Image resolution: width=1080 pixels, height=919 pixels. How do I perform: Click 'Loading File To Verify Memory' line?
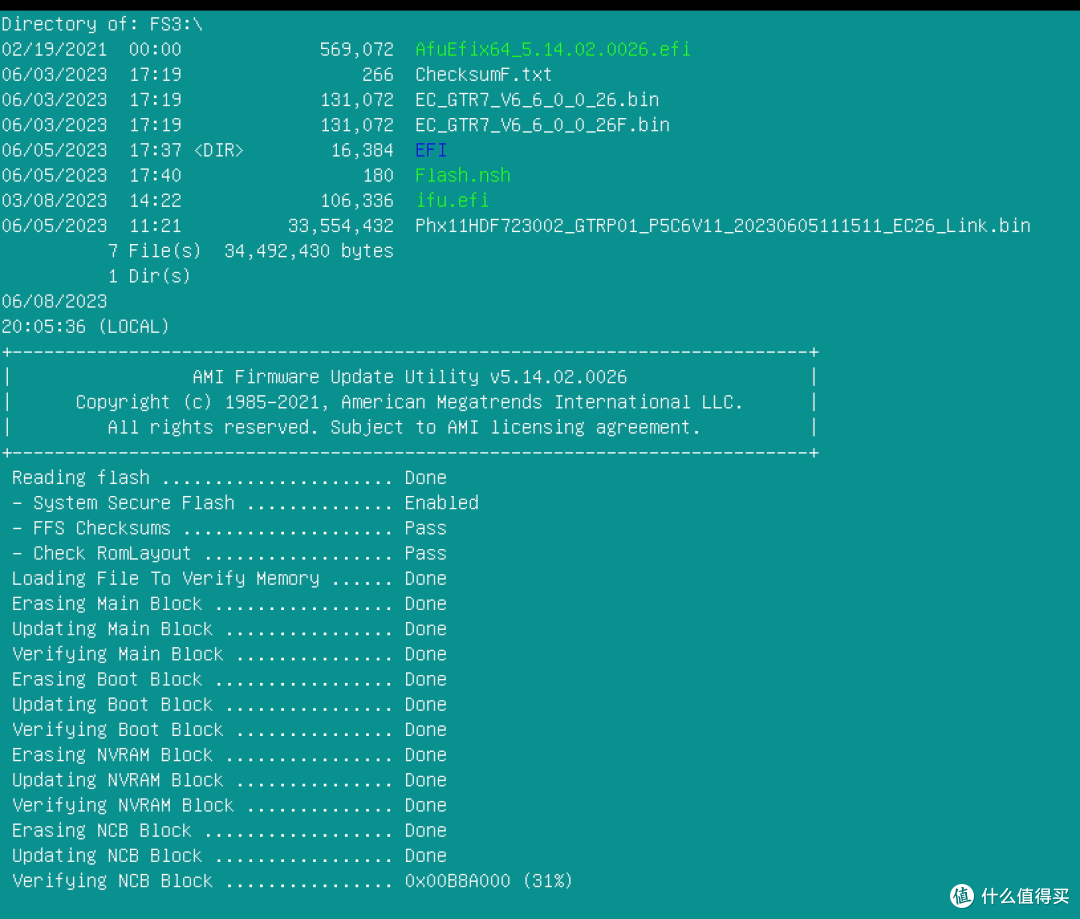229,579
